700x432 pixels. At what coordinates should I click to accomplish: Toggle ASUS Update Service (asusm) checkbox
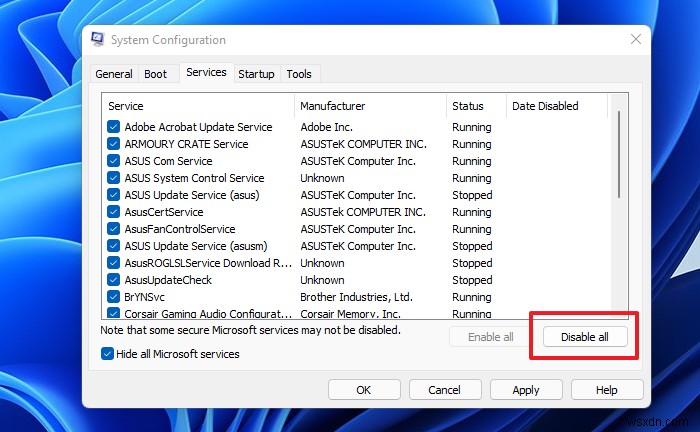[113, 246]
